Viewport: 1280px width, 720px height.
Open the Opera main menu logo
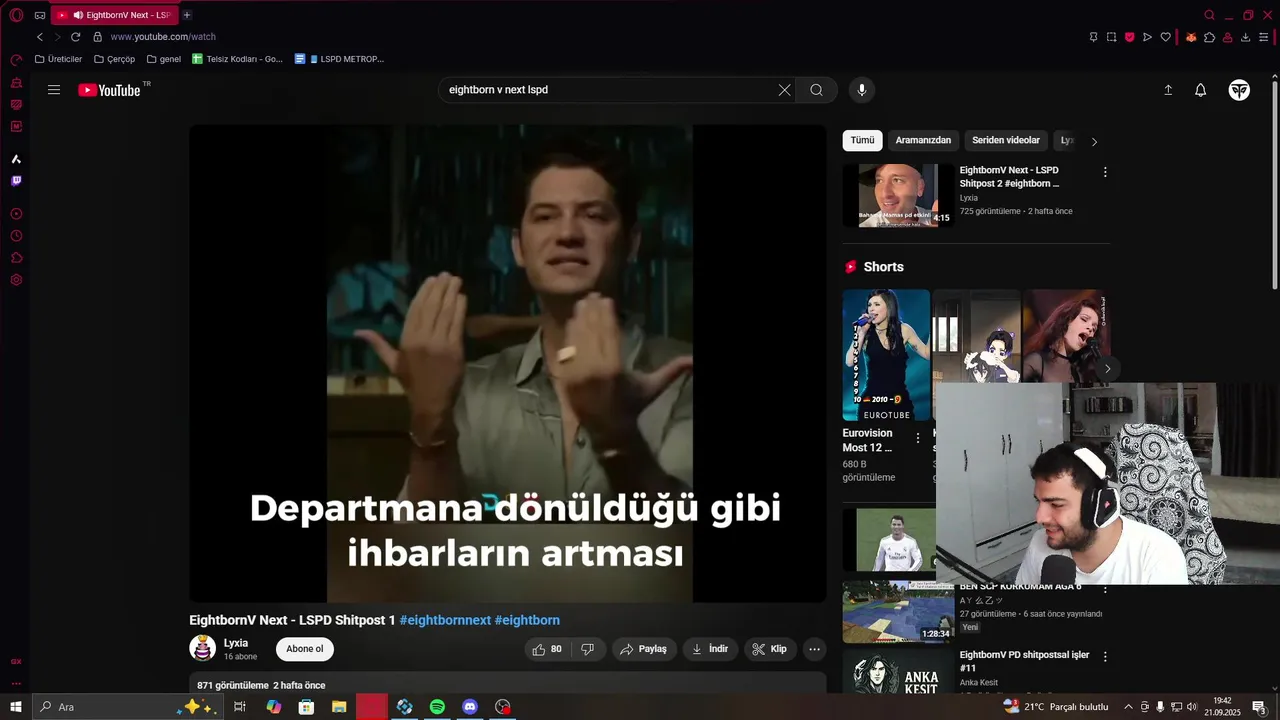click(x=16, y=15)
